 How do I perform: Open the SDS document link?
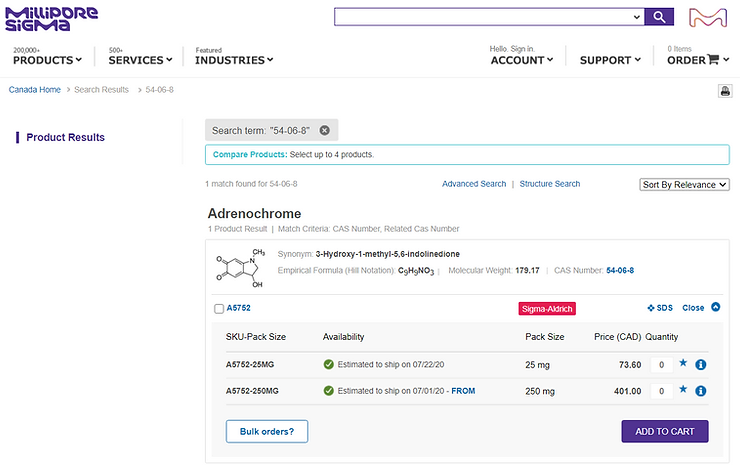[x=659, y=308]
